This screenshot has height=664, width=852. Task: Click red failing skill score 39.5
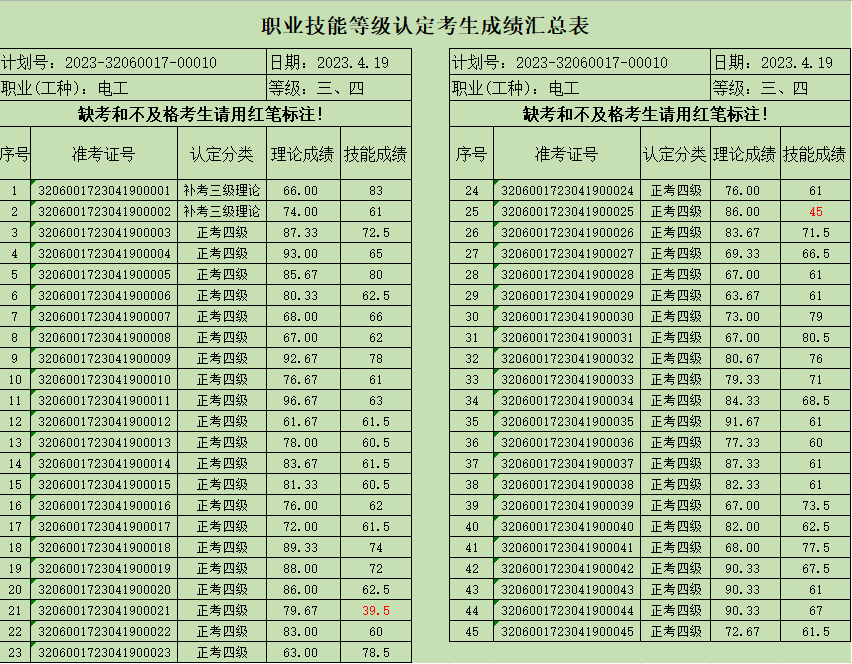click(x=375, y=611)
